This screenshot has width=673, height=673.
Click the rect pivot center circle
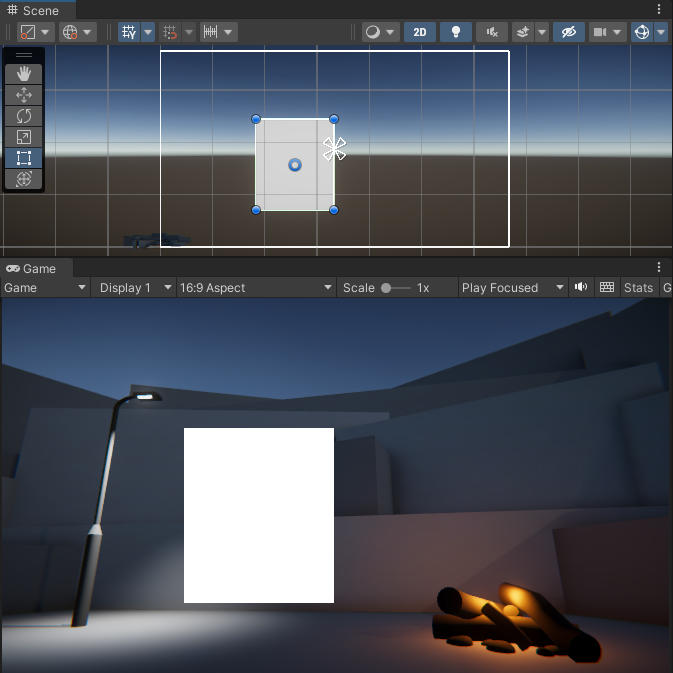[x=295, y=165]
